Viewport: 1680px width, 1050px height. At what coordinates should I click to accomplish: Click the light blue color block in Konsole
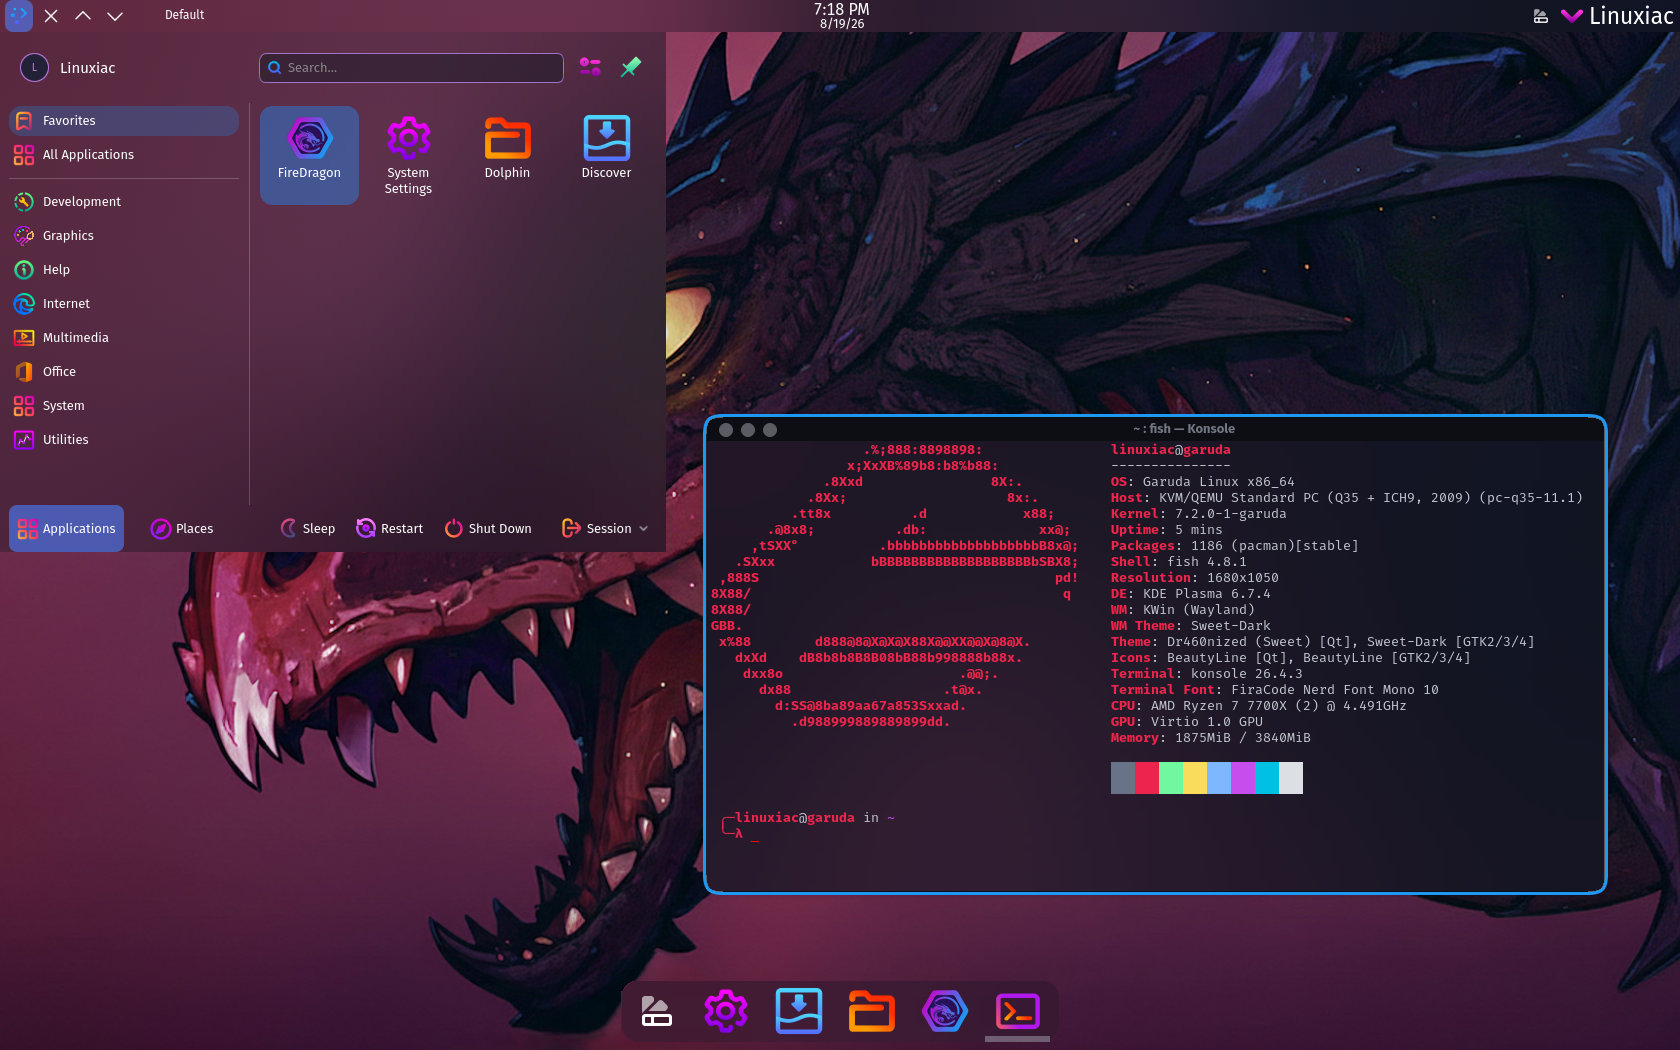tap(1219, 778)
